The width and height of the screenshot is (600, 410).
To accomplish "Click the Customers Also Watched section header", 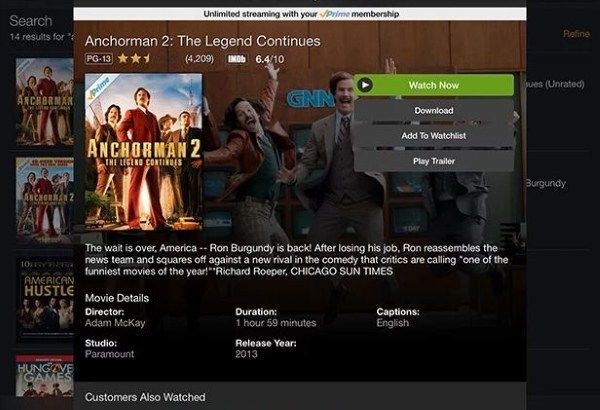I will point(145,397).
